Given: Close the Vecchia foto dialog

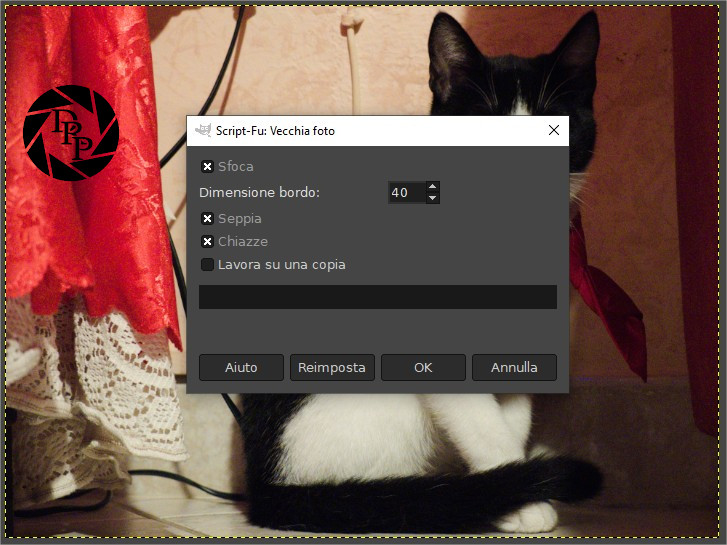Looking at the screenshot, I should pyautogui.click(x=553, y=131).
